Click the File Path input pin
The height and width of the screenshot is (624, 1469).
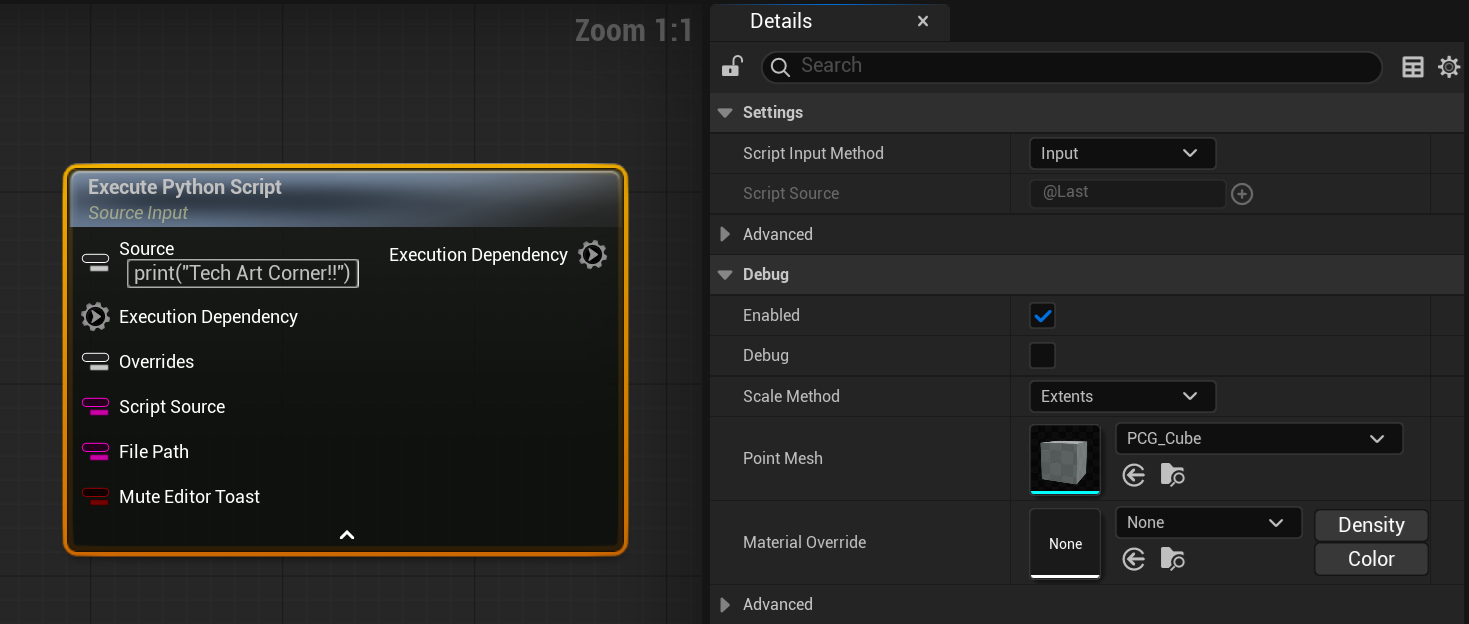[x=95, y=452]
